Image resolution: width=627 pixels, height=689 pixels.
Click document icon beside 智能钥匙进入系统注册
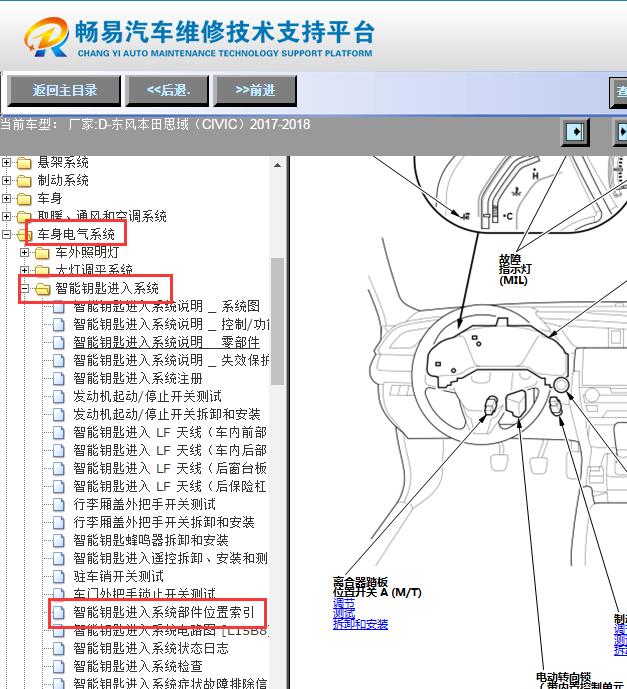(x=58, y=378)
